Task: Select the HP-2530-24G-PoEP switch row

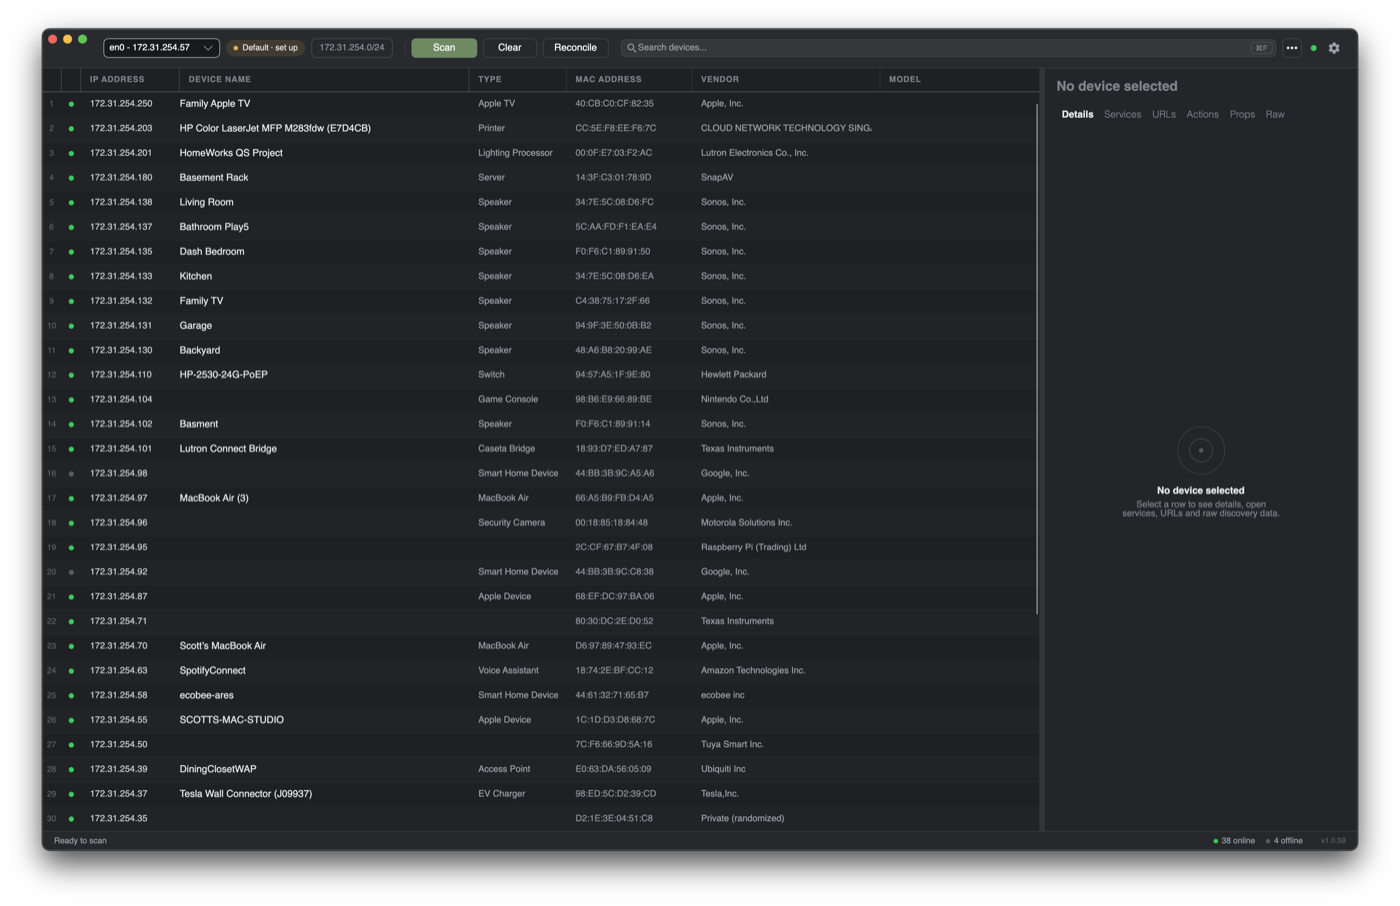Action: click(540, 375)
